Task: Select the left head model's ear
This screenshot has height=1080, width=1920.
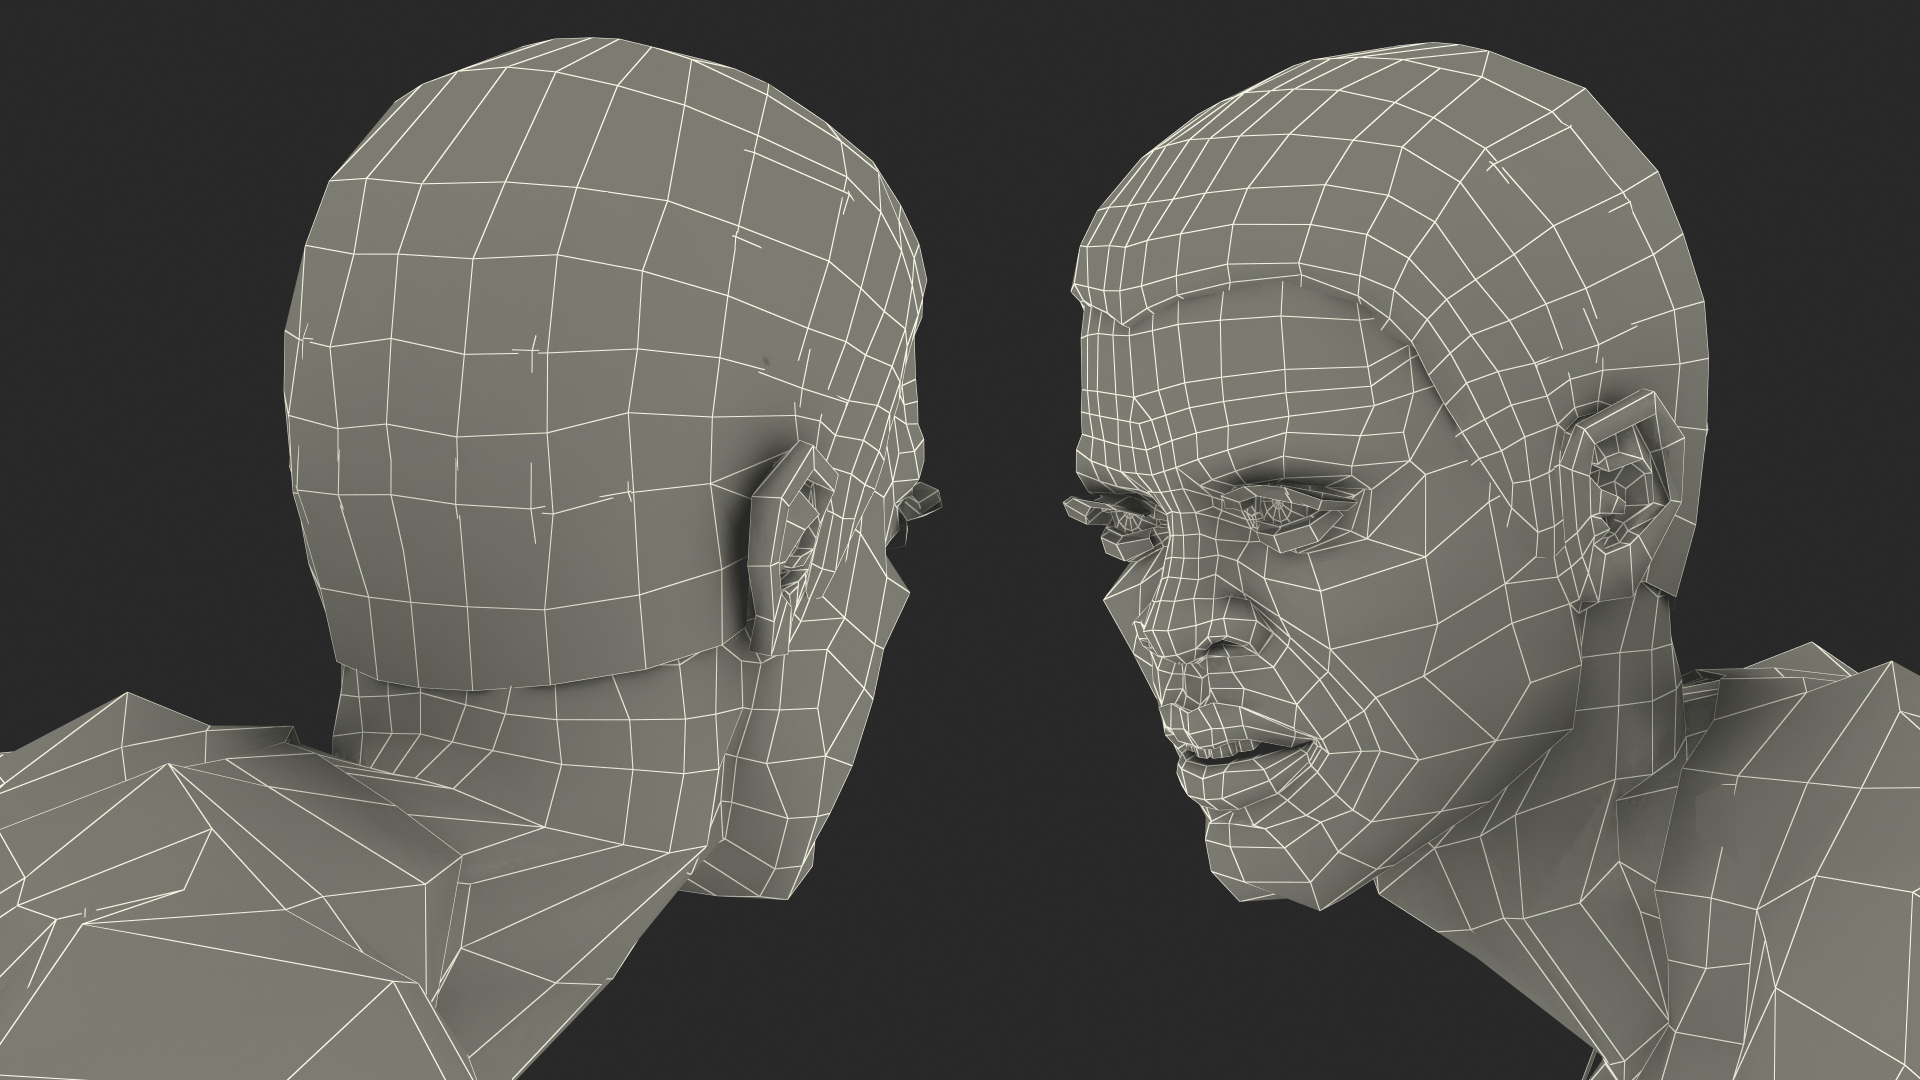Action: [x=793, y=549]
